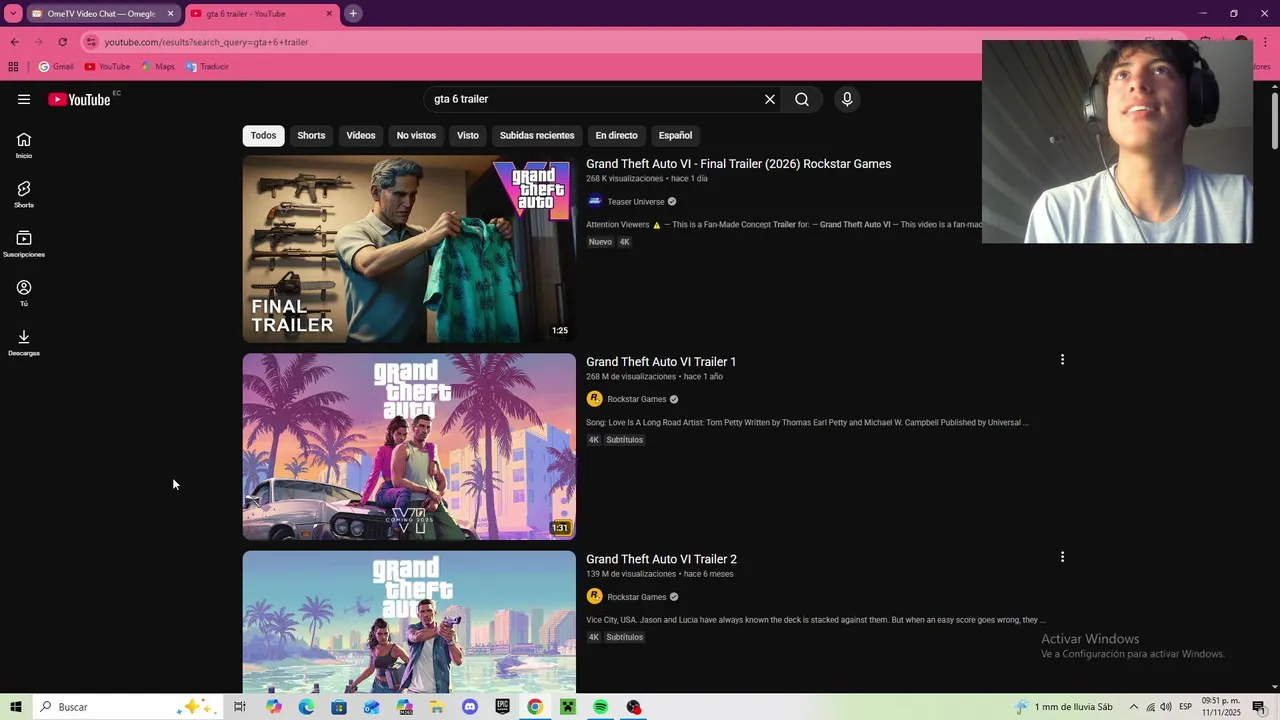Click the Trailer 2 video thumbnail
This screenshot has height=720, width=1280.
409,621
